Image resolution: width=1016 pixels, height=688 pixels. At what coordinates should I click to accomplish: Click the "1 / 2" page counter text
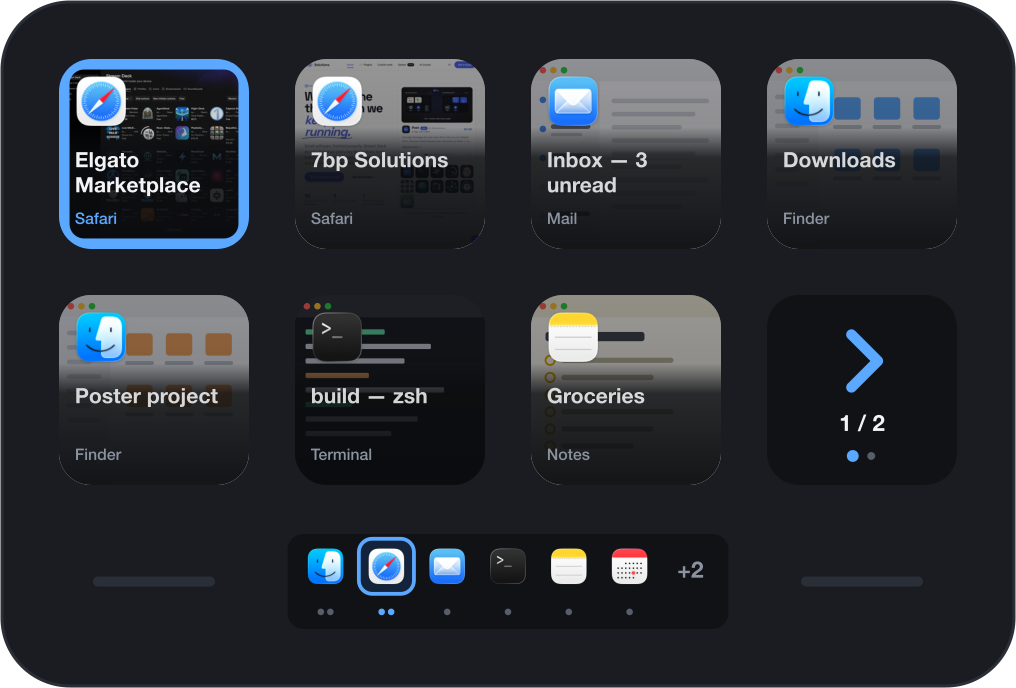point(862,423)
